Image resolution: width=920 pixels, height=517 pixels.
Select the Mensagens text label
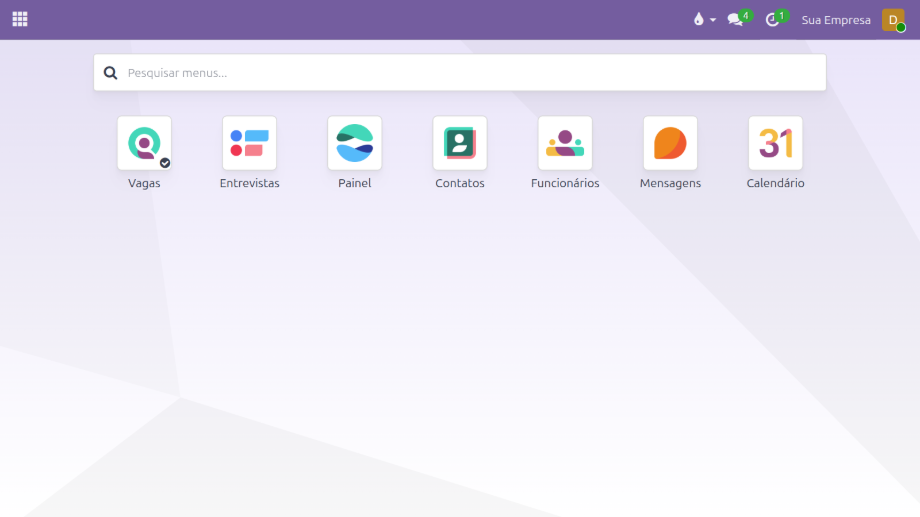[670, 184]
